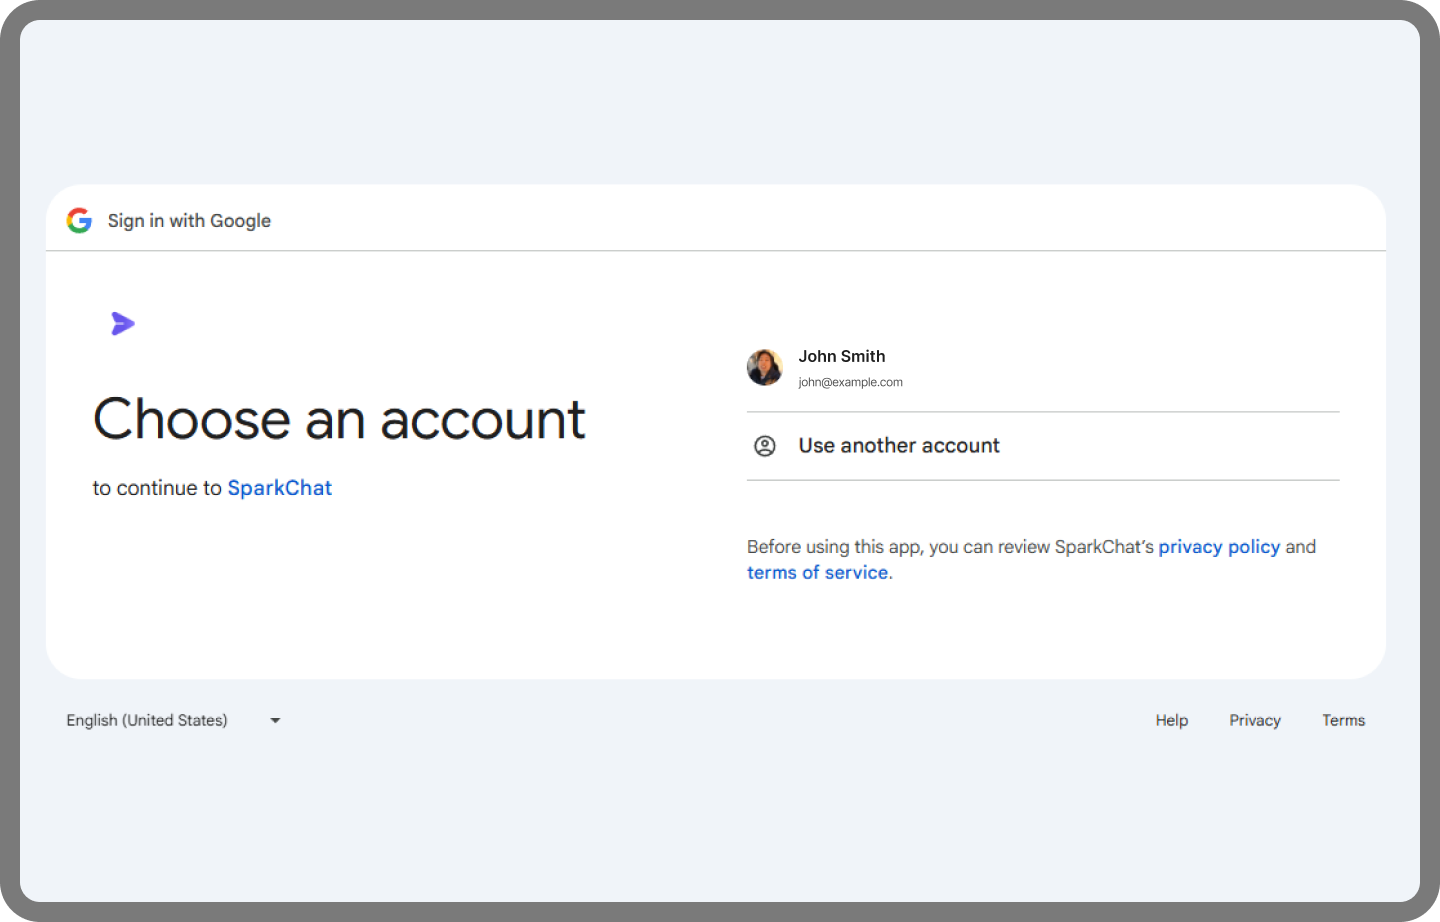Screen dimensions: 1440x922
Task: Open the Privacy footer link
Action: pos(1254,720)
